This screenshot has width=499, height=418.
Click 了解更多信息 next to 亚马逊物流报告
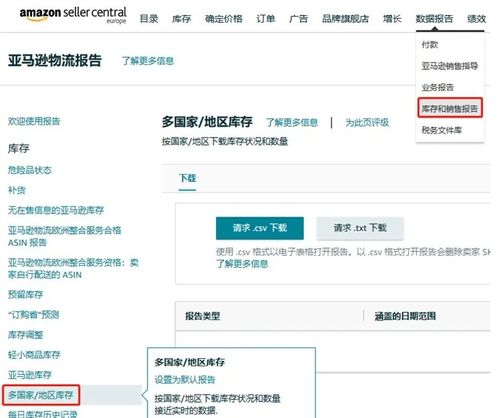click(148, 61)
